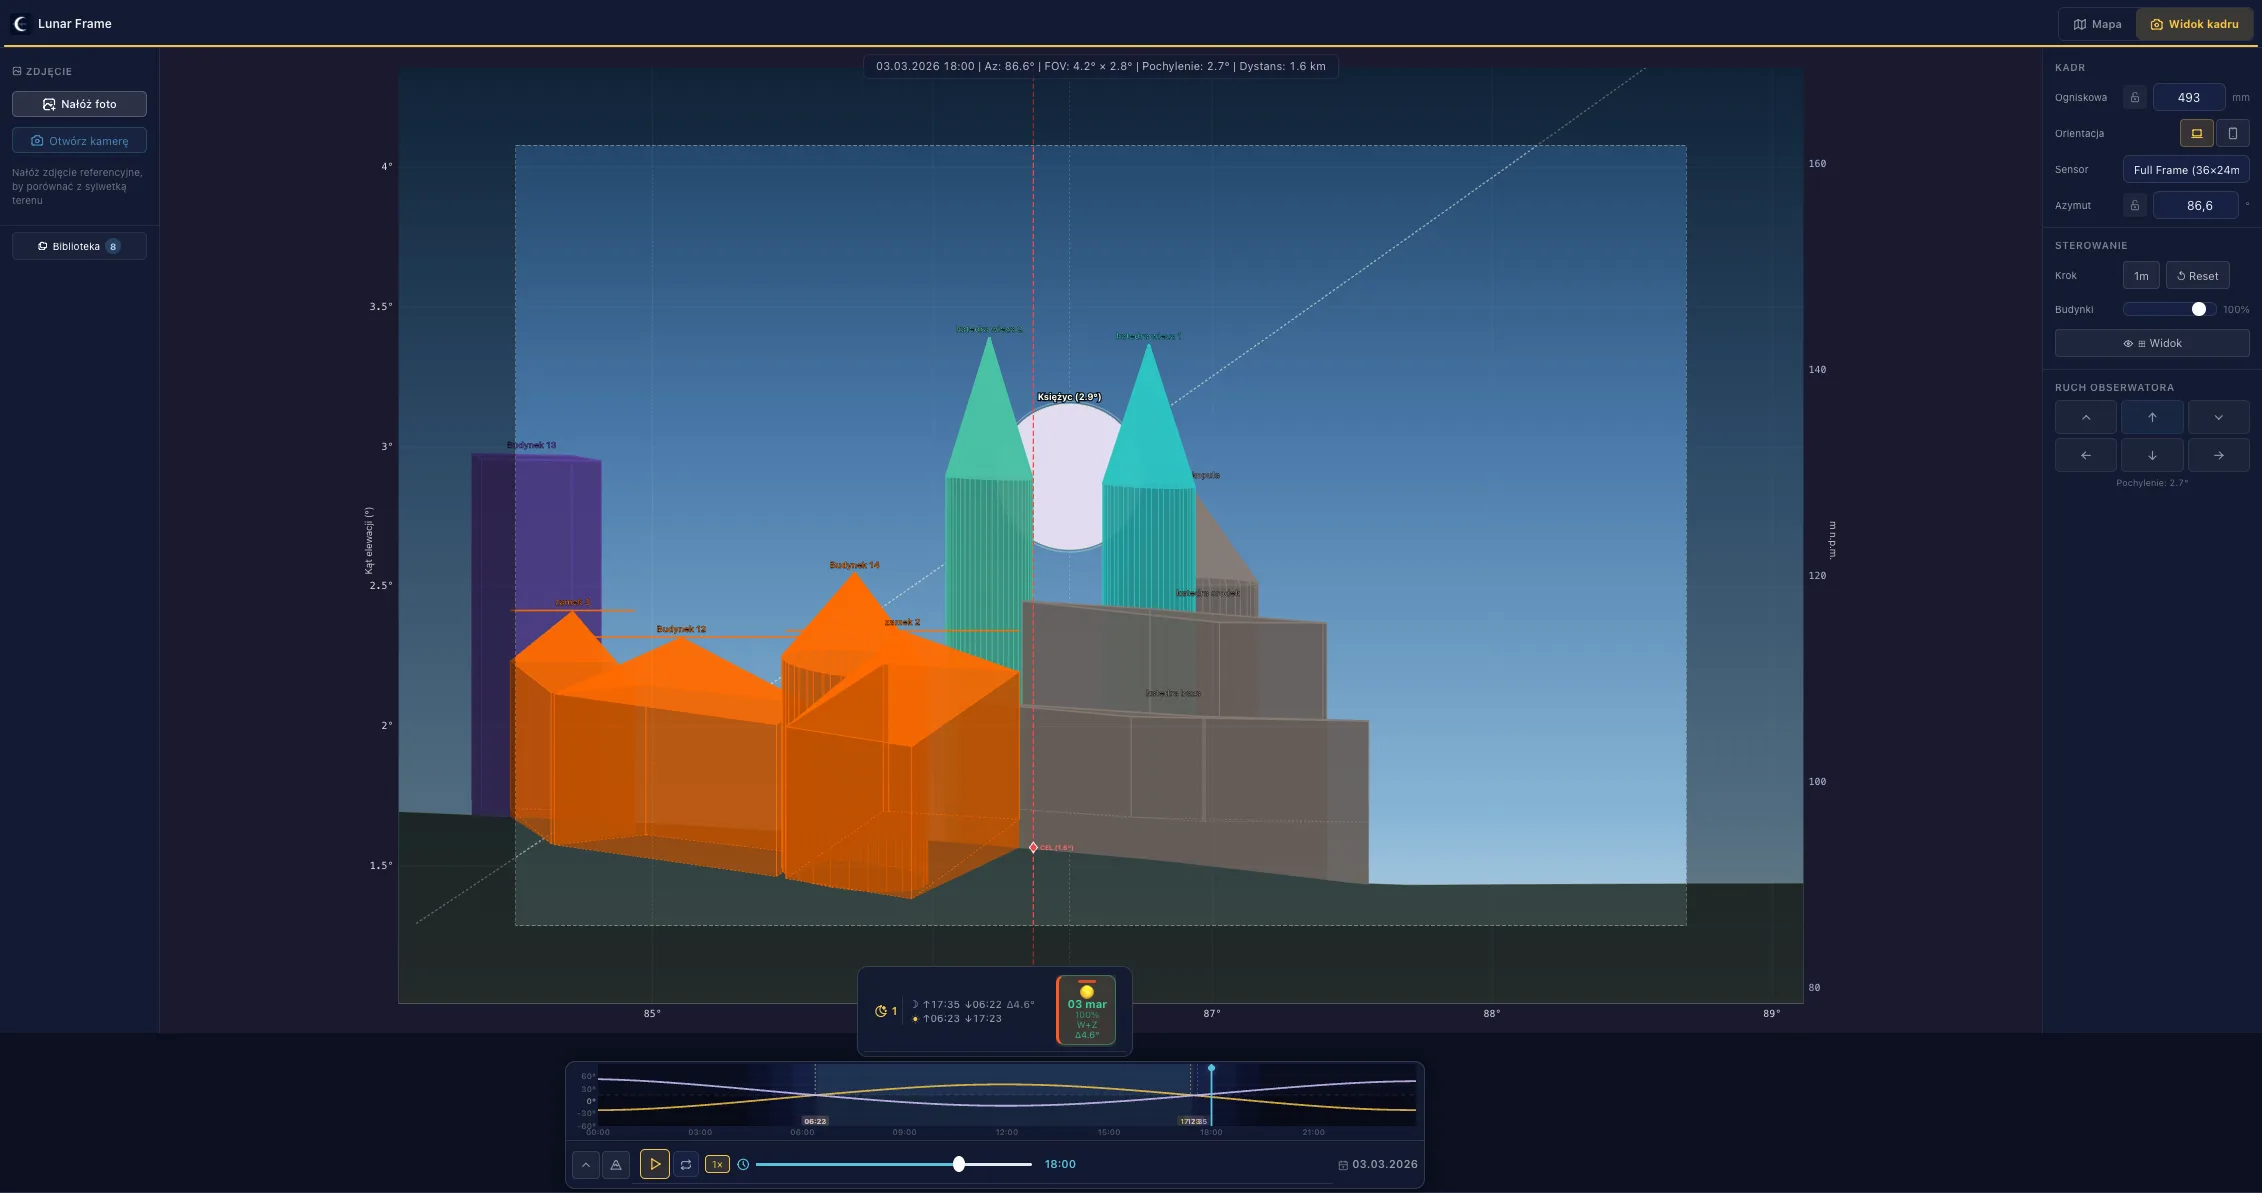
Task: Open the Biblioteka library
Action: (x=79, y=246)
